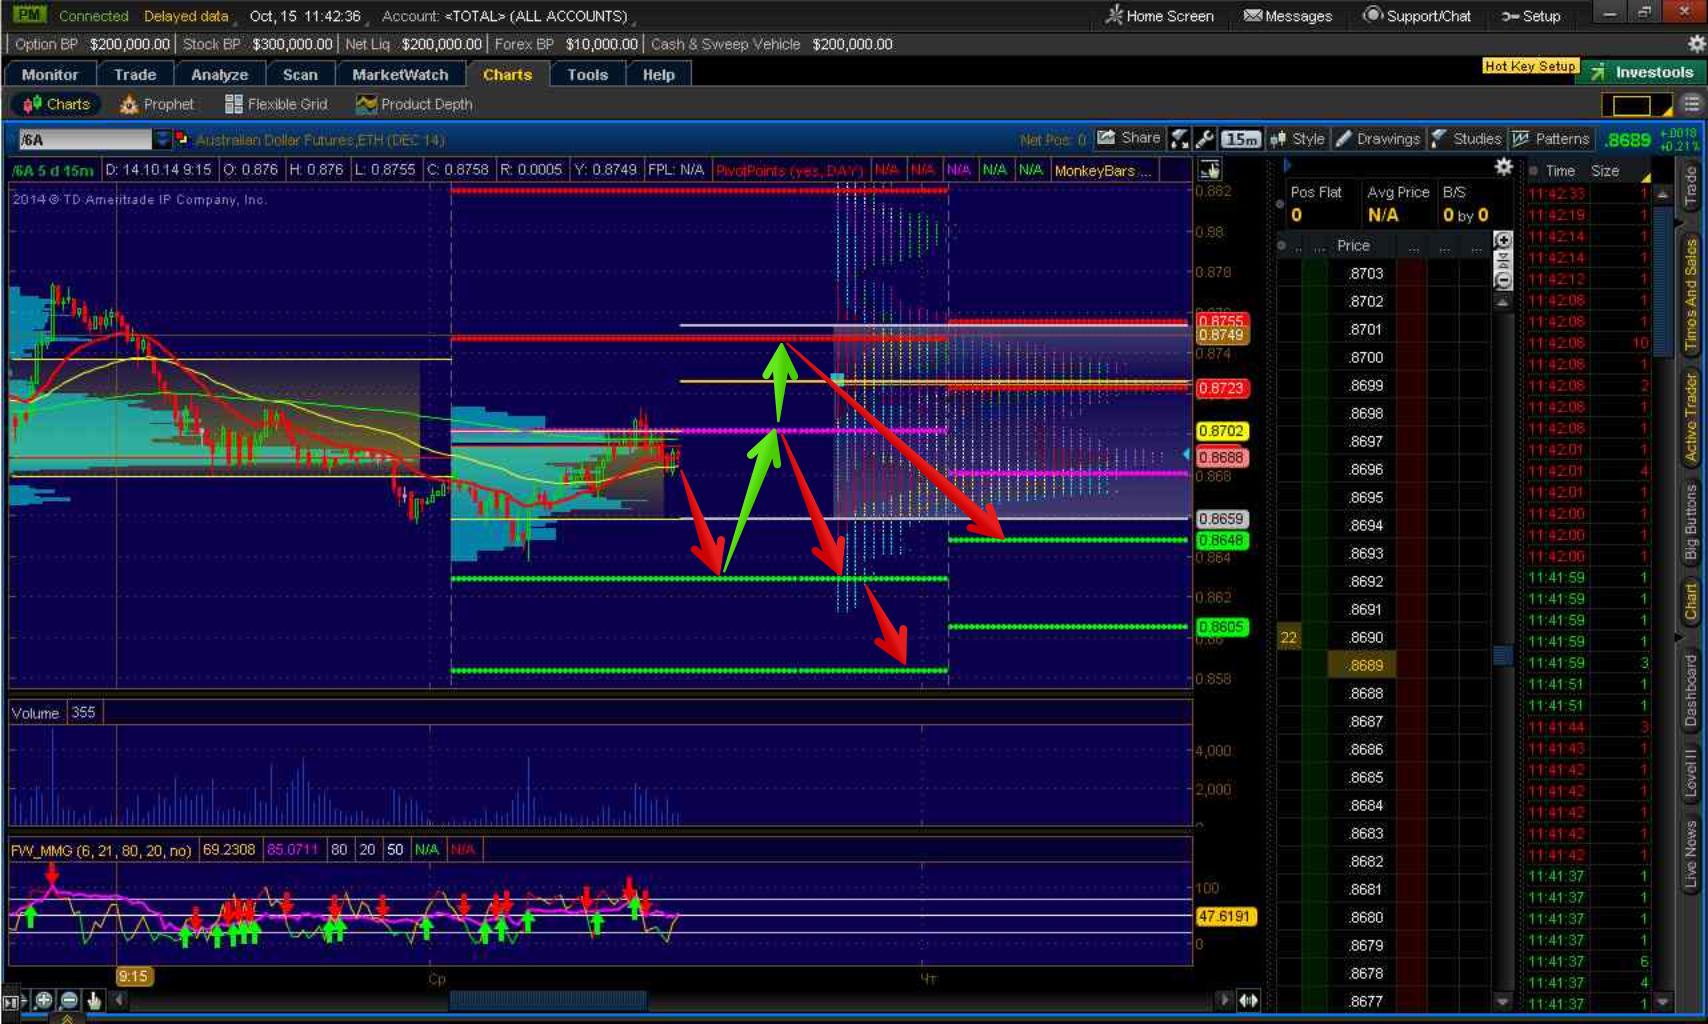Viewport: 1708px width, 1024px height.
Task: Switch to the MarketWatch tab
Action: (x=400, y=74)
